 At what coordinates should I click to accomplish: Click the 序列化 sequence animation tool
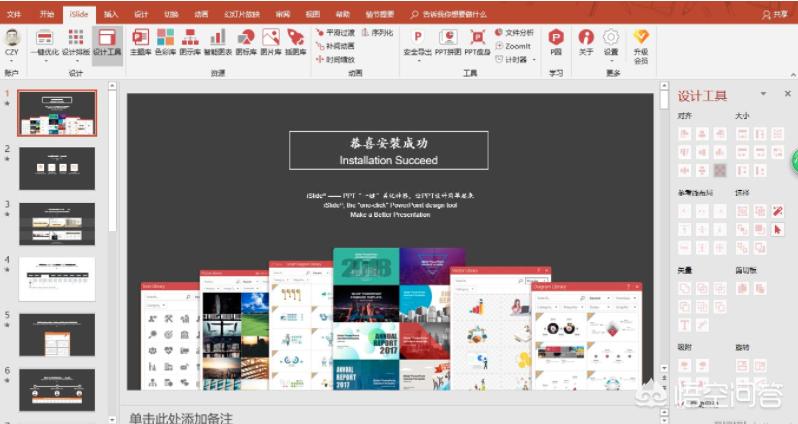tap(378, 33)
